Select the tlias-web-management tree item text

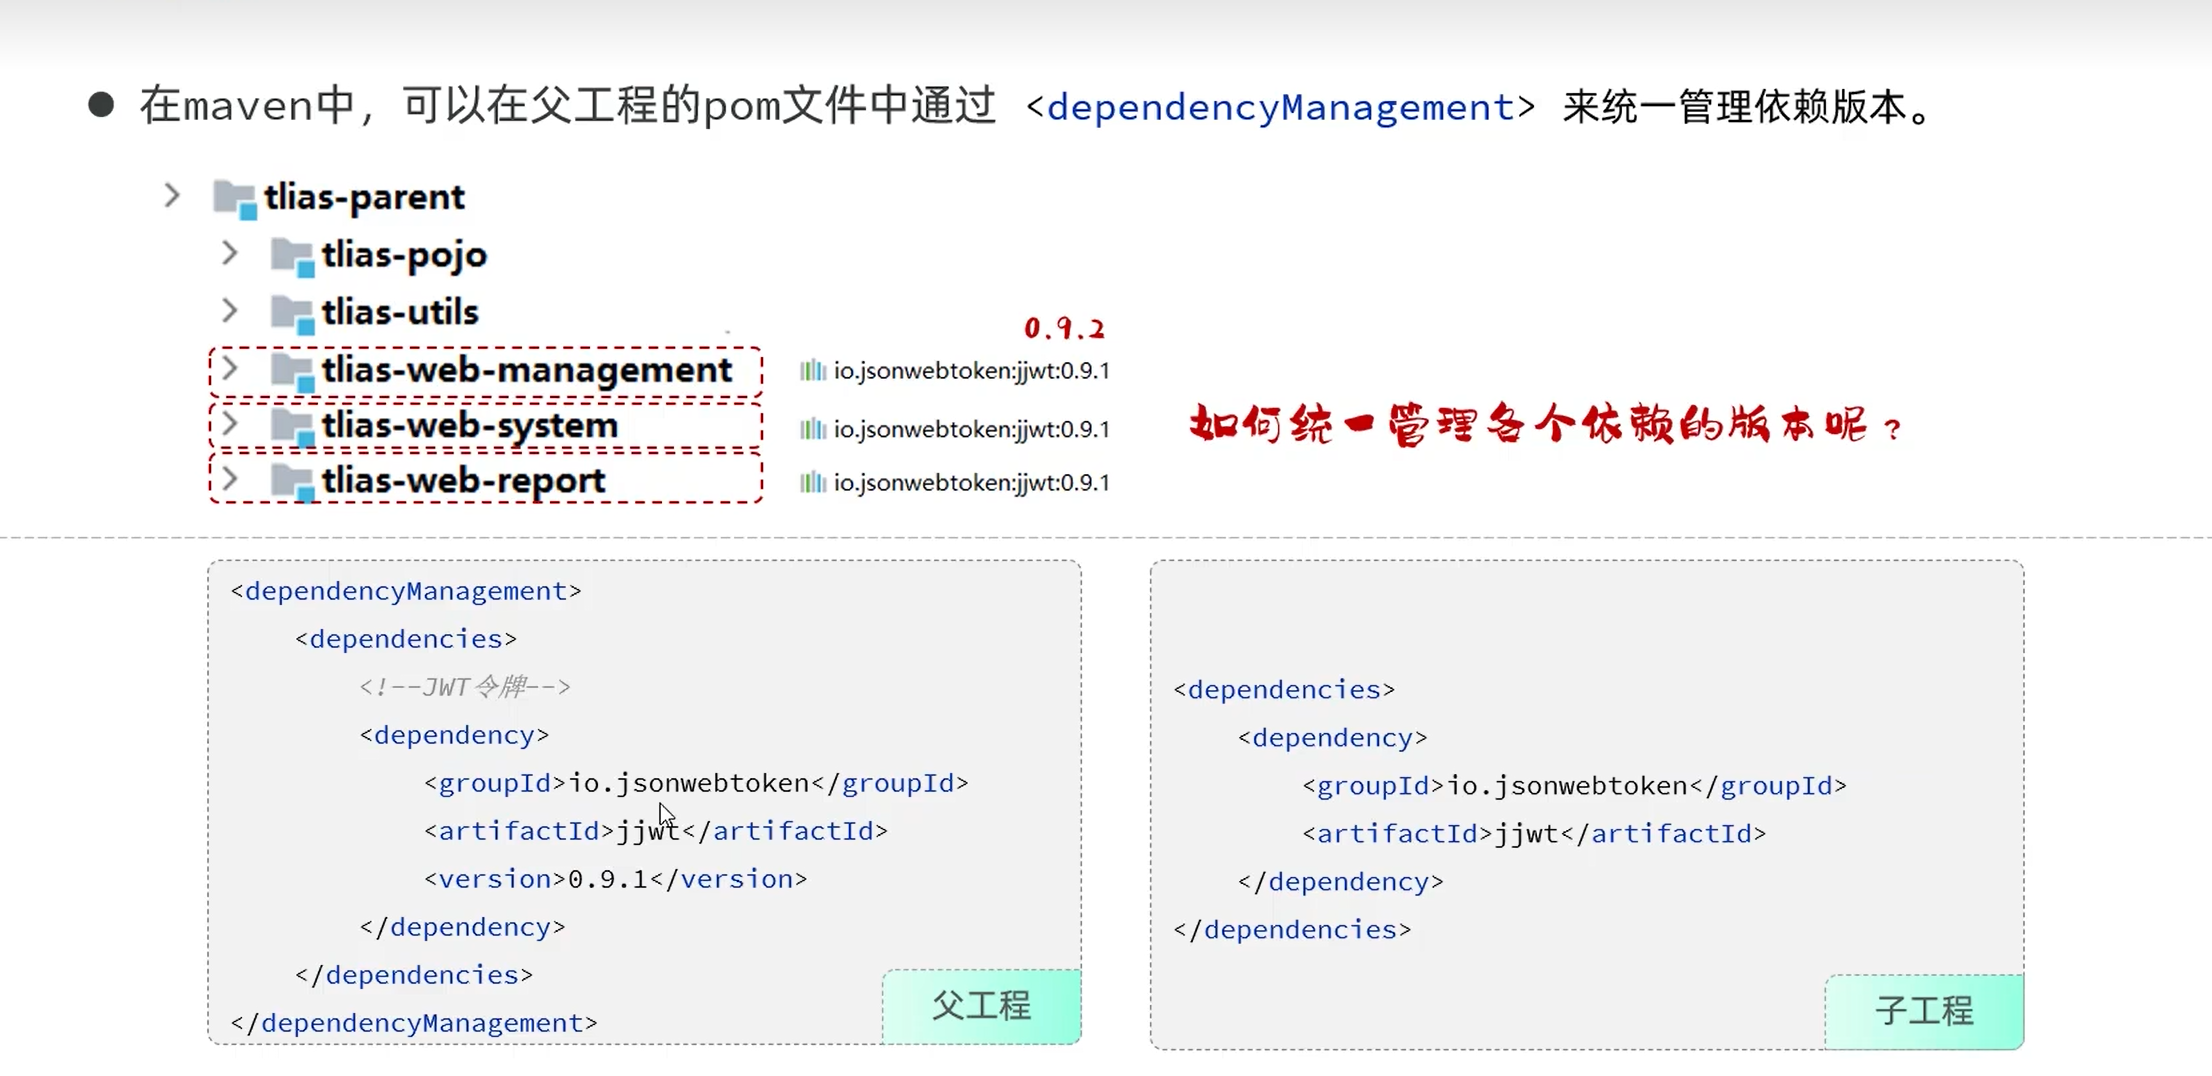click(527, 370)
